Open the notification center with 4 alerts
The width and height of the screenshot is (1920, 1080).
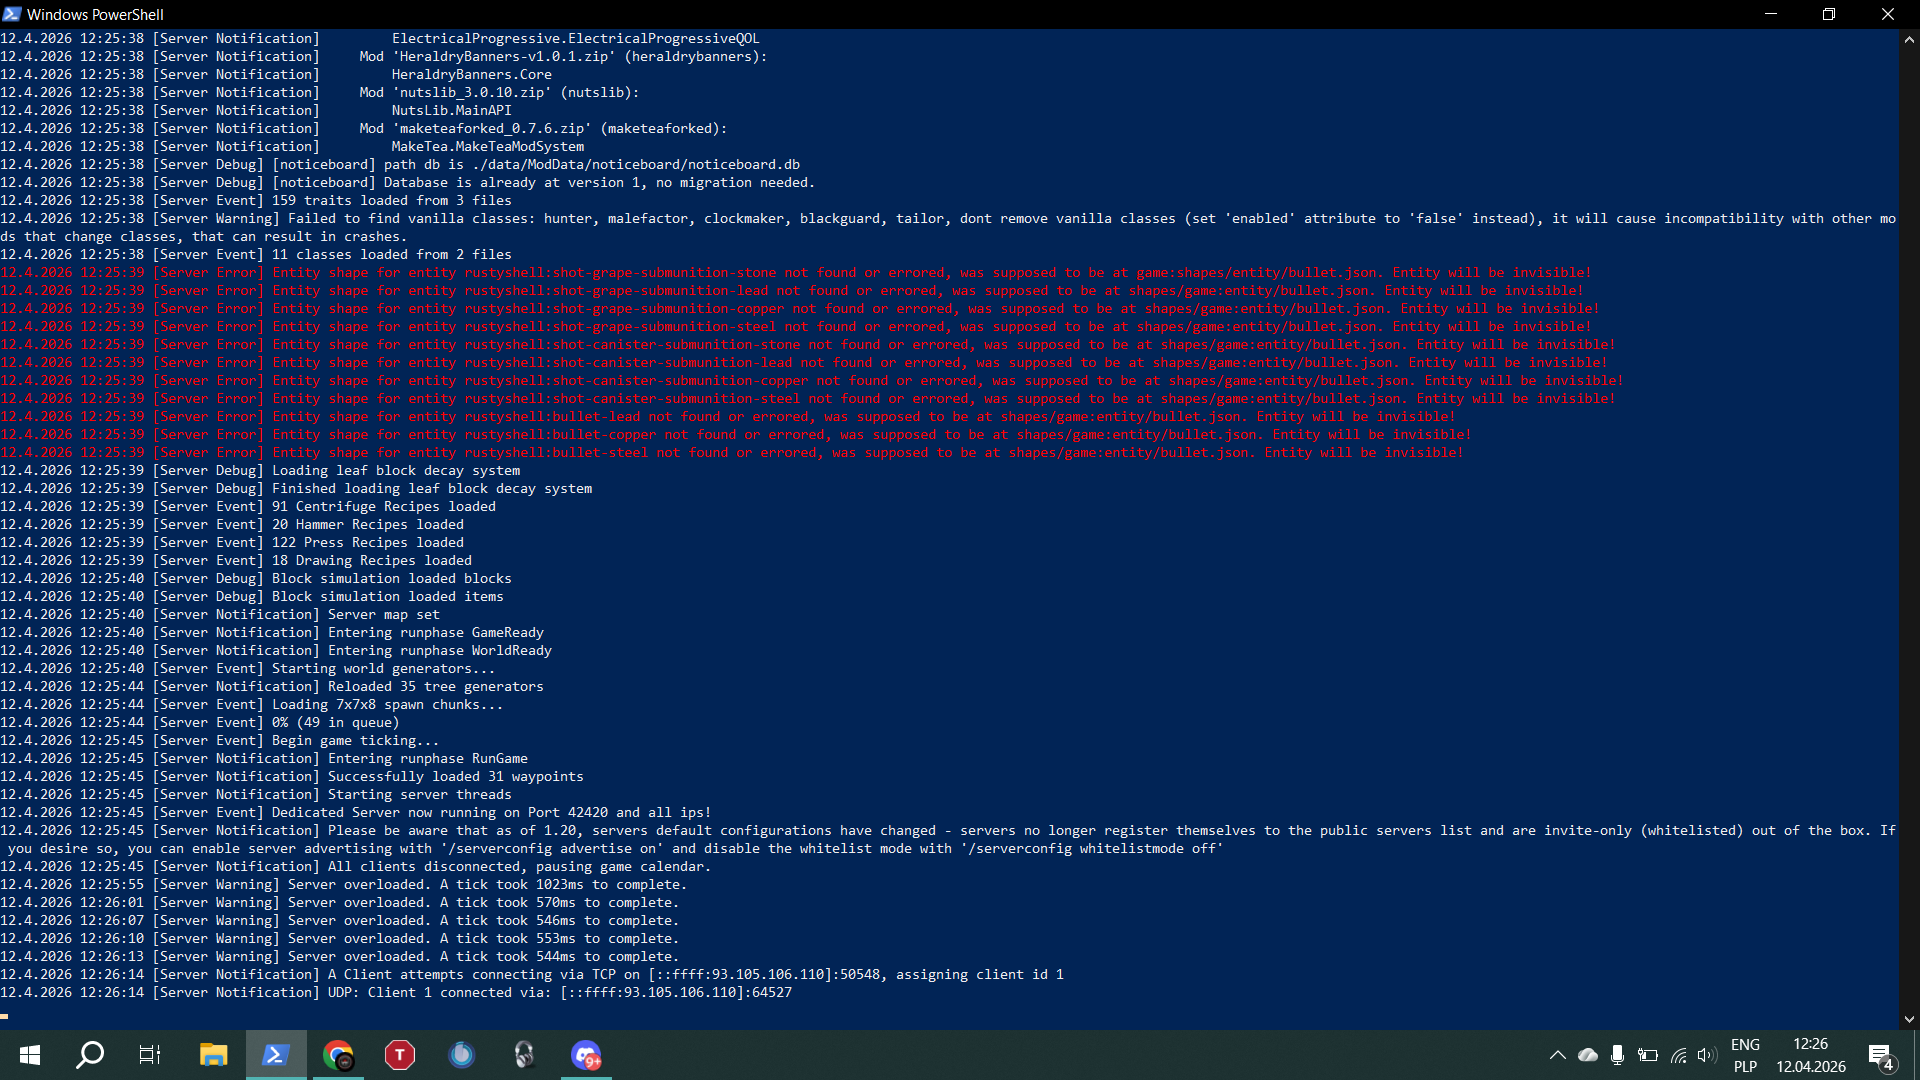[x=1880, y=1055]
